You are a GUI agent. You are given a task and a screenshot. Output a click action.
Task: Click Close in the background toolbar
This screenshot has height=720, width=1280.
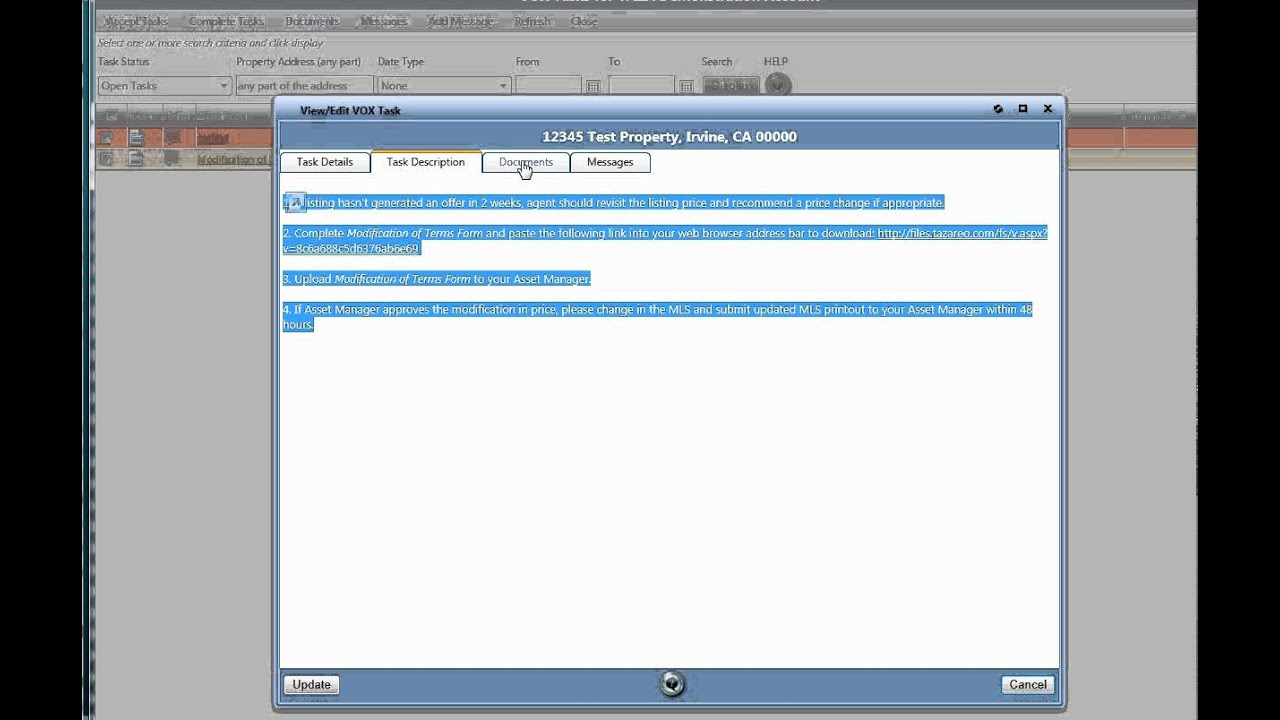click(583, 21)
